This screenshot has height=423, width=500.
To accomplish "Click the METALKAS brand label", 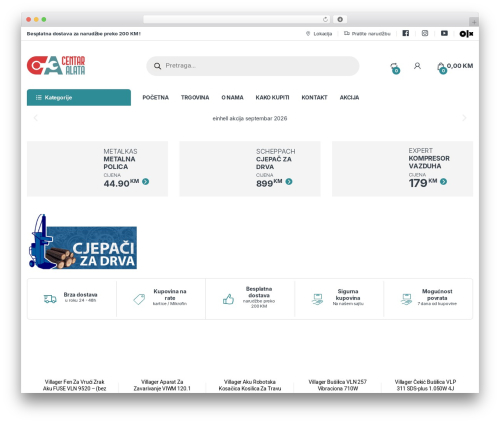I will pos(120,151).
